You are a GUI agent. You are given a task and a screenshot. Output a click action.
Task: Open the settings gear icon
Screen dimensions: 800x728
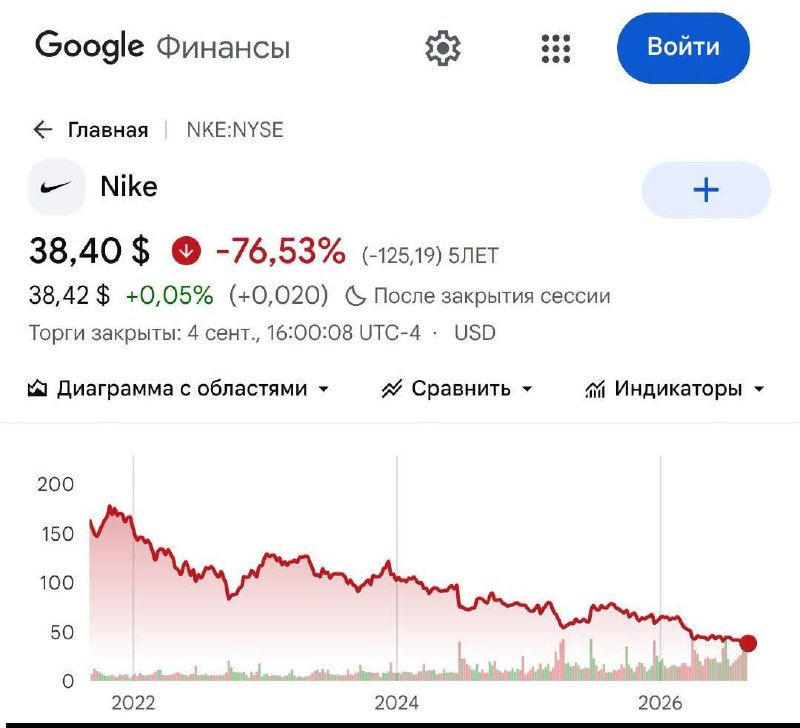443,48
